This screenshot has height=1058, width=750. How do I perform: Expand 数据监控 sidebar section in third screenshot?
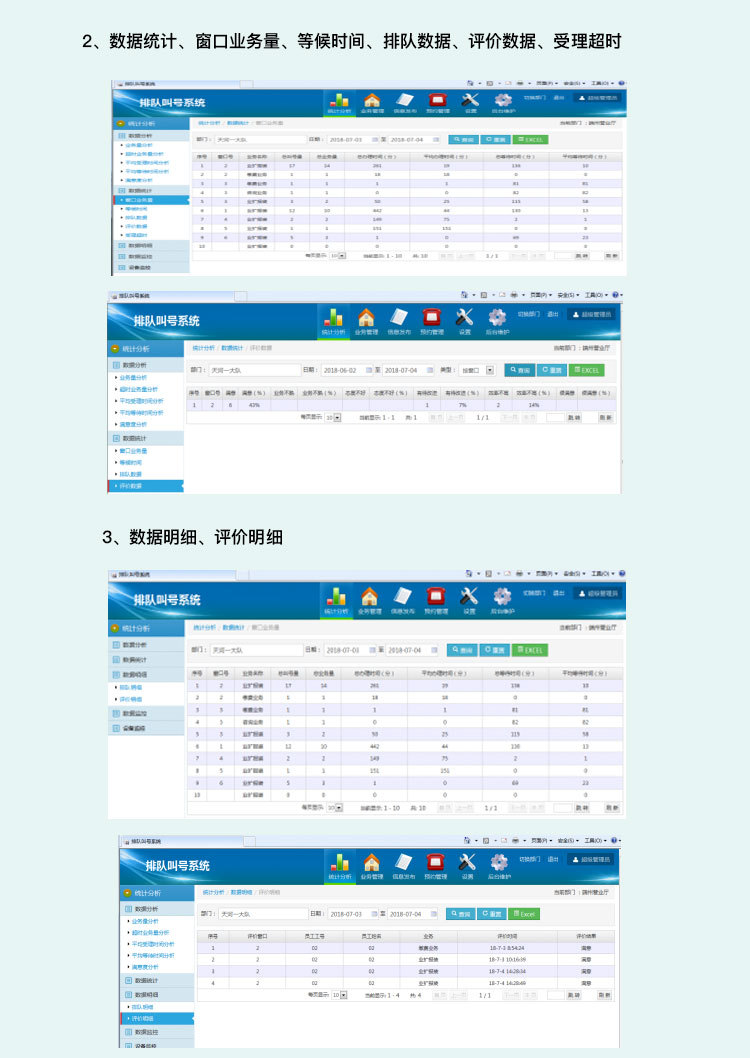pos(146,714)
